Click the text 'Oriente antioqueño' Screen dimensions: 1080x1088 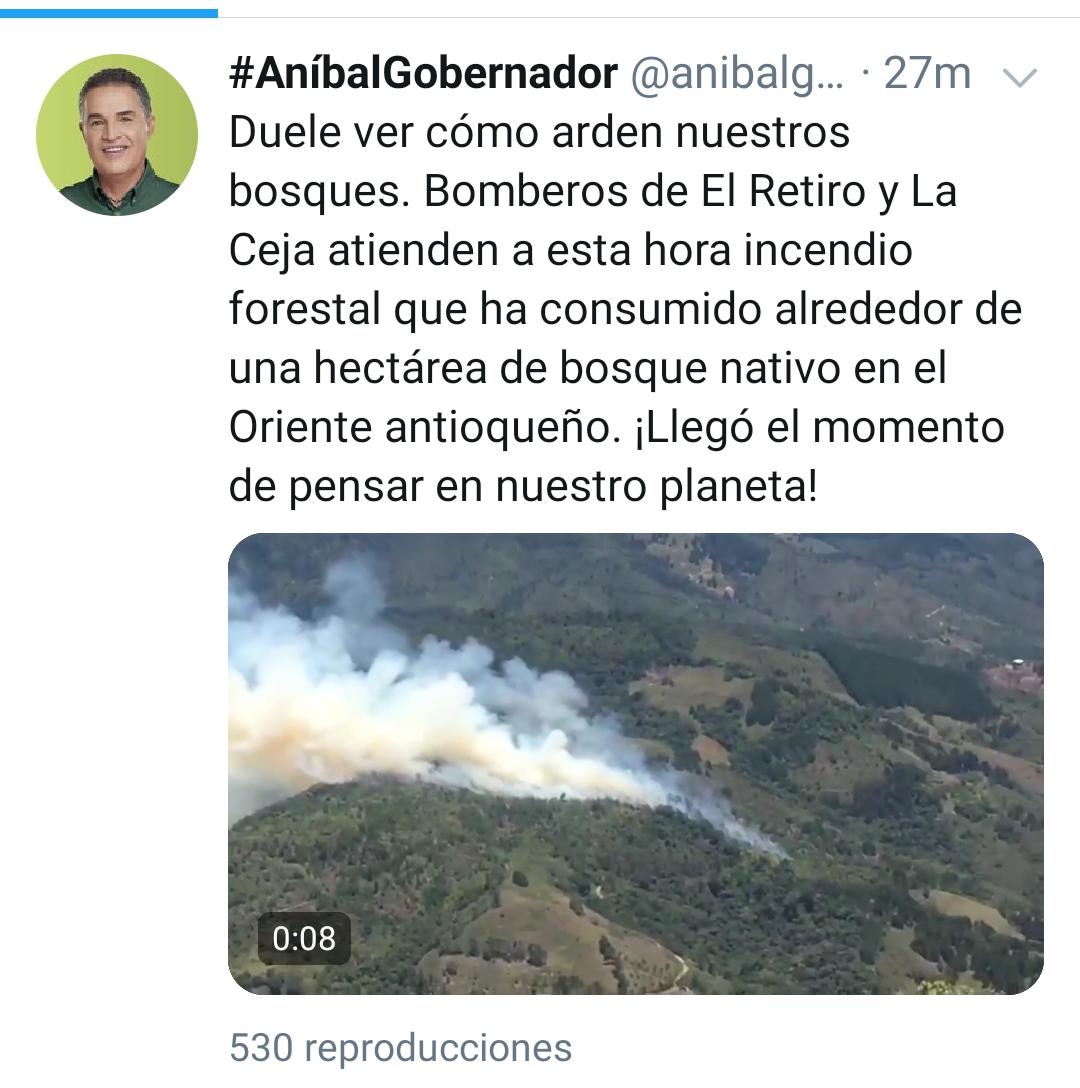(x=425, y=427)
